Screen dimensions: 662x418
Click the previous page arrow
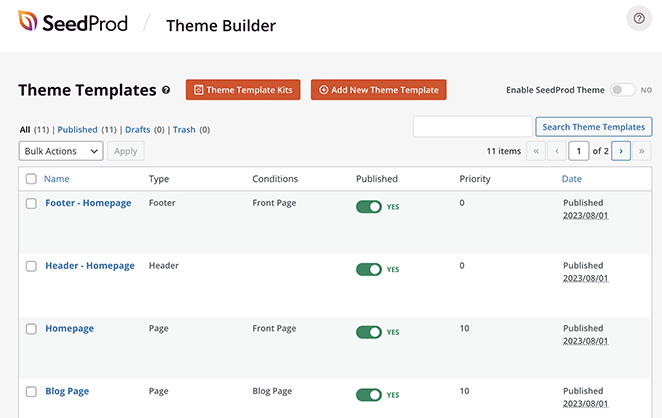[x=556, y=151]
